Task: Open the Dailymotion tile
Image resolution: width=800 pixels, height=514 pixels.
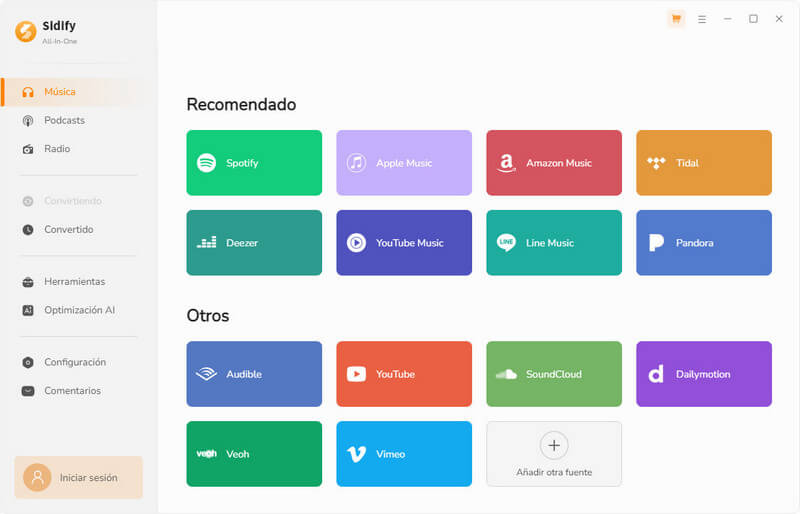Action: click(x=704, y=374)
